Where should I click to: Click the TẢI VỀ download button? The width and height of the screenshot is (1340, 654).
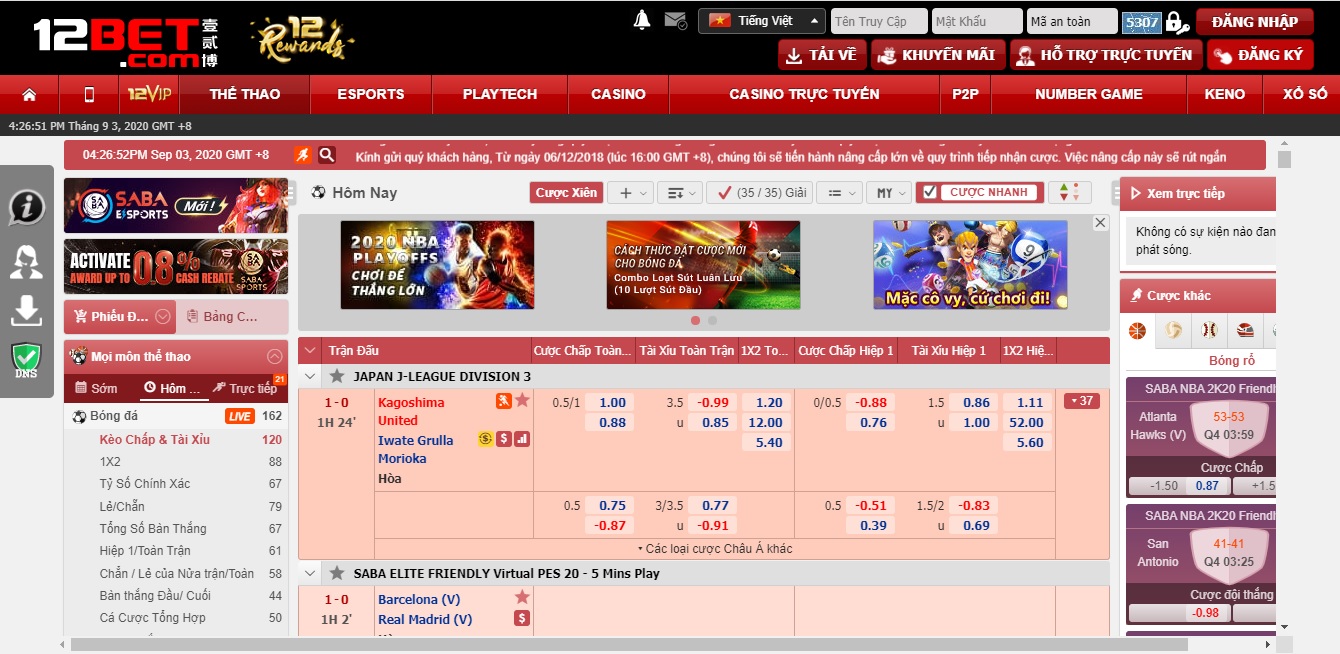click(x=822, y=55)
